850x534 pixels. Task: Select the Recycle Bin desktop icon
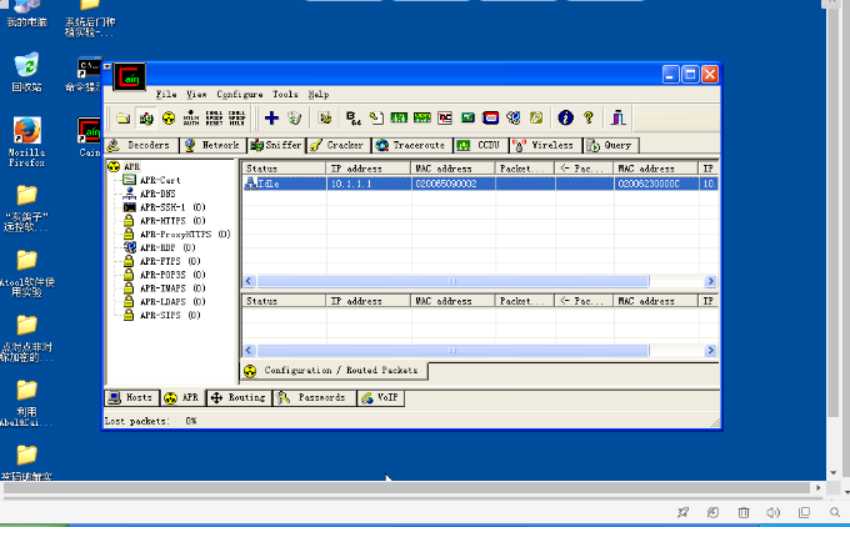27,72
